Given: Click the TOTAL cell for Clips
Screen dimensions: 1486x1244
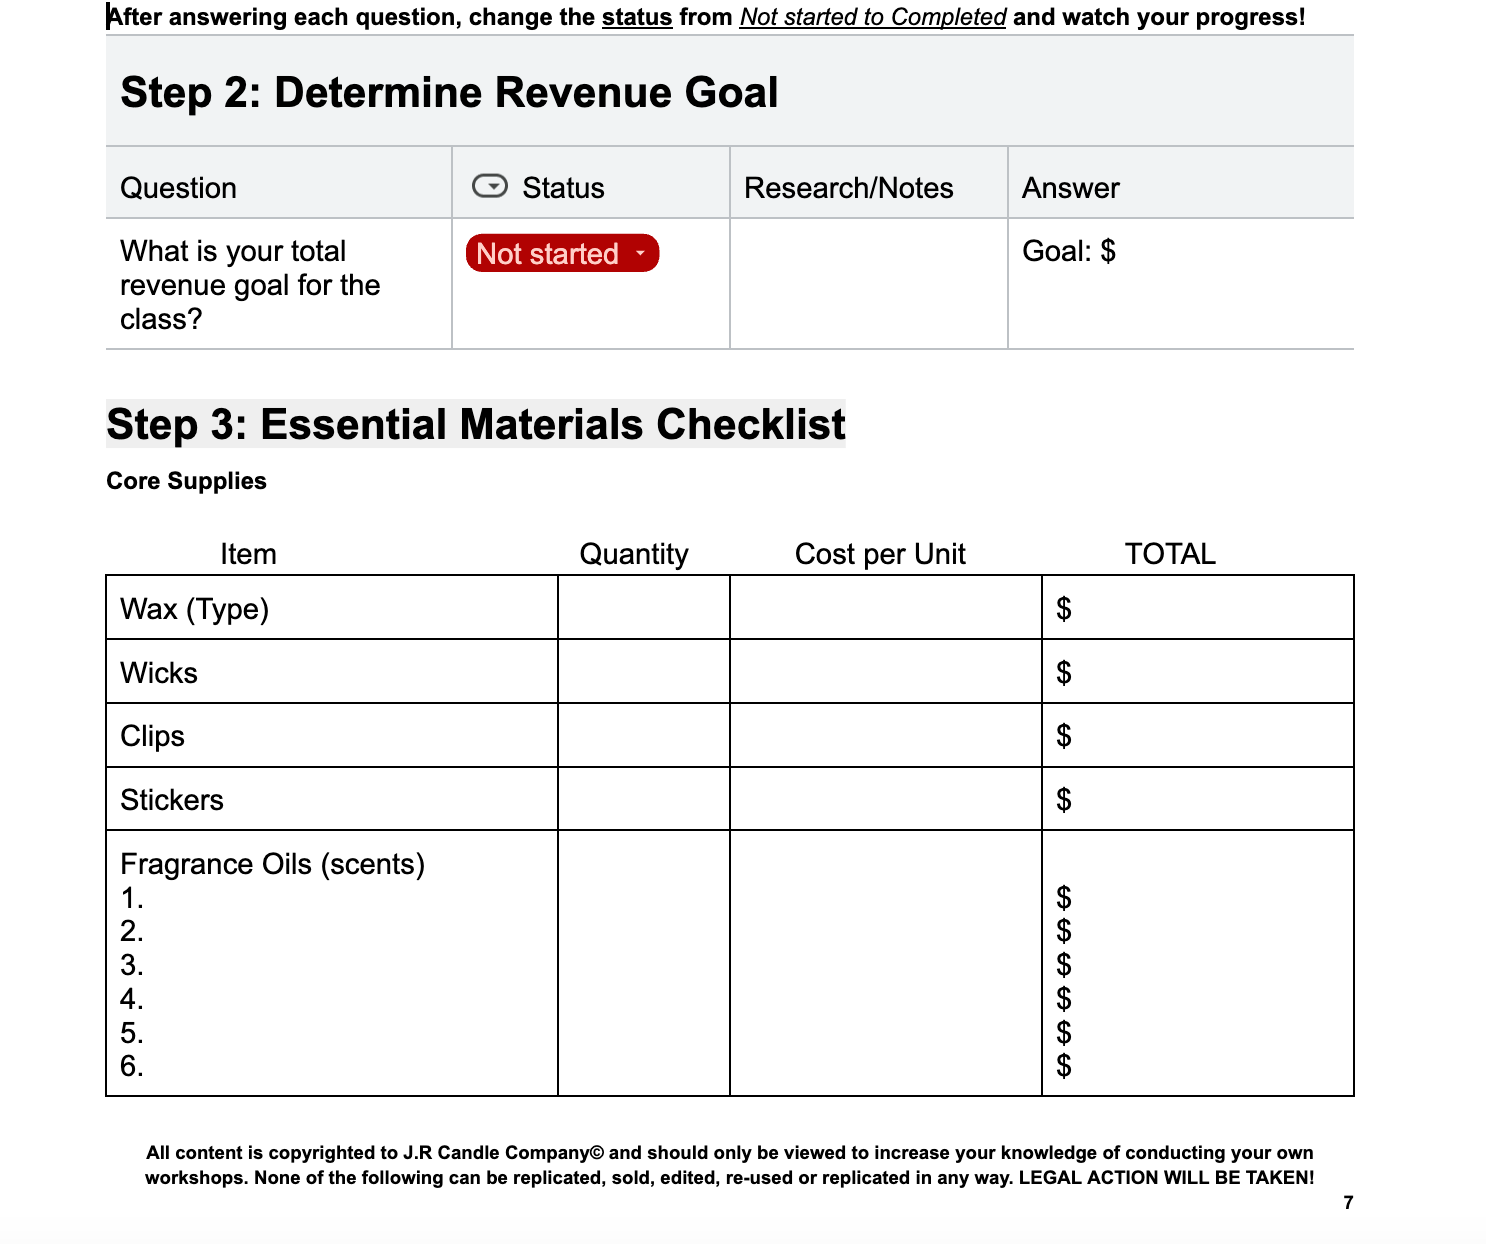Looking at the screenshot, I should pos(1197,736).
